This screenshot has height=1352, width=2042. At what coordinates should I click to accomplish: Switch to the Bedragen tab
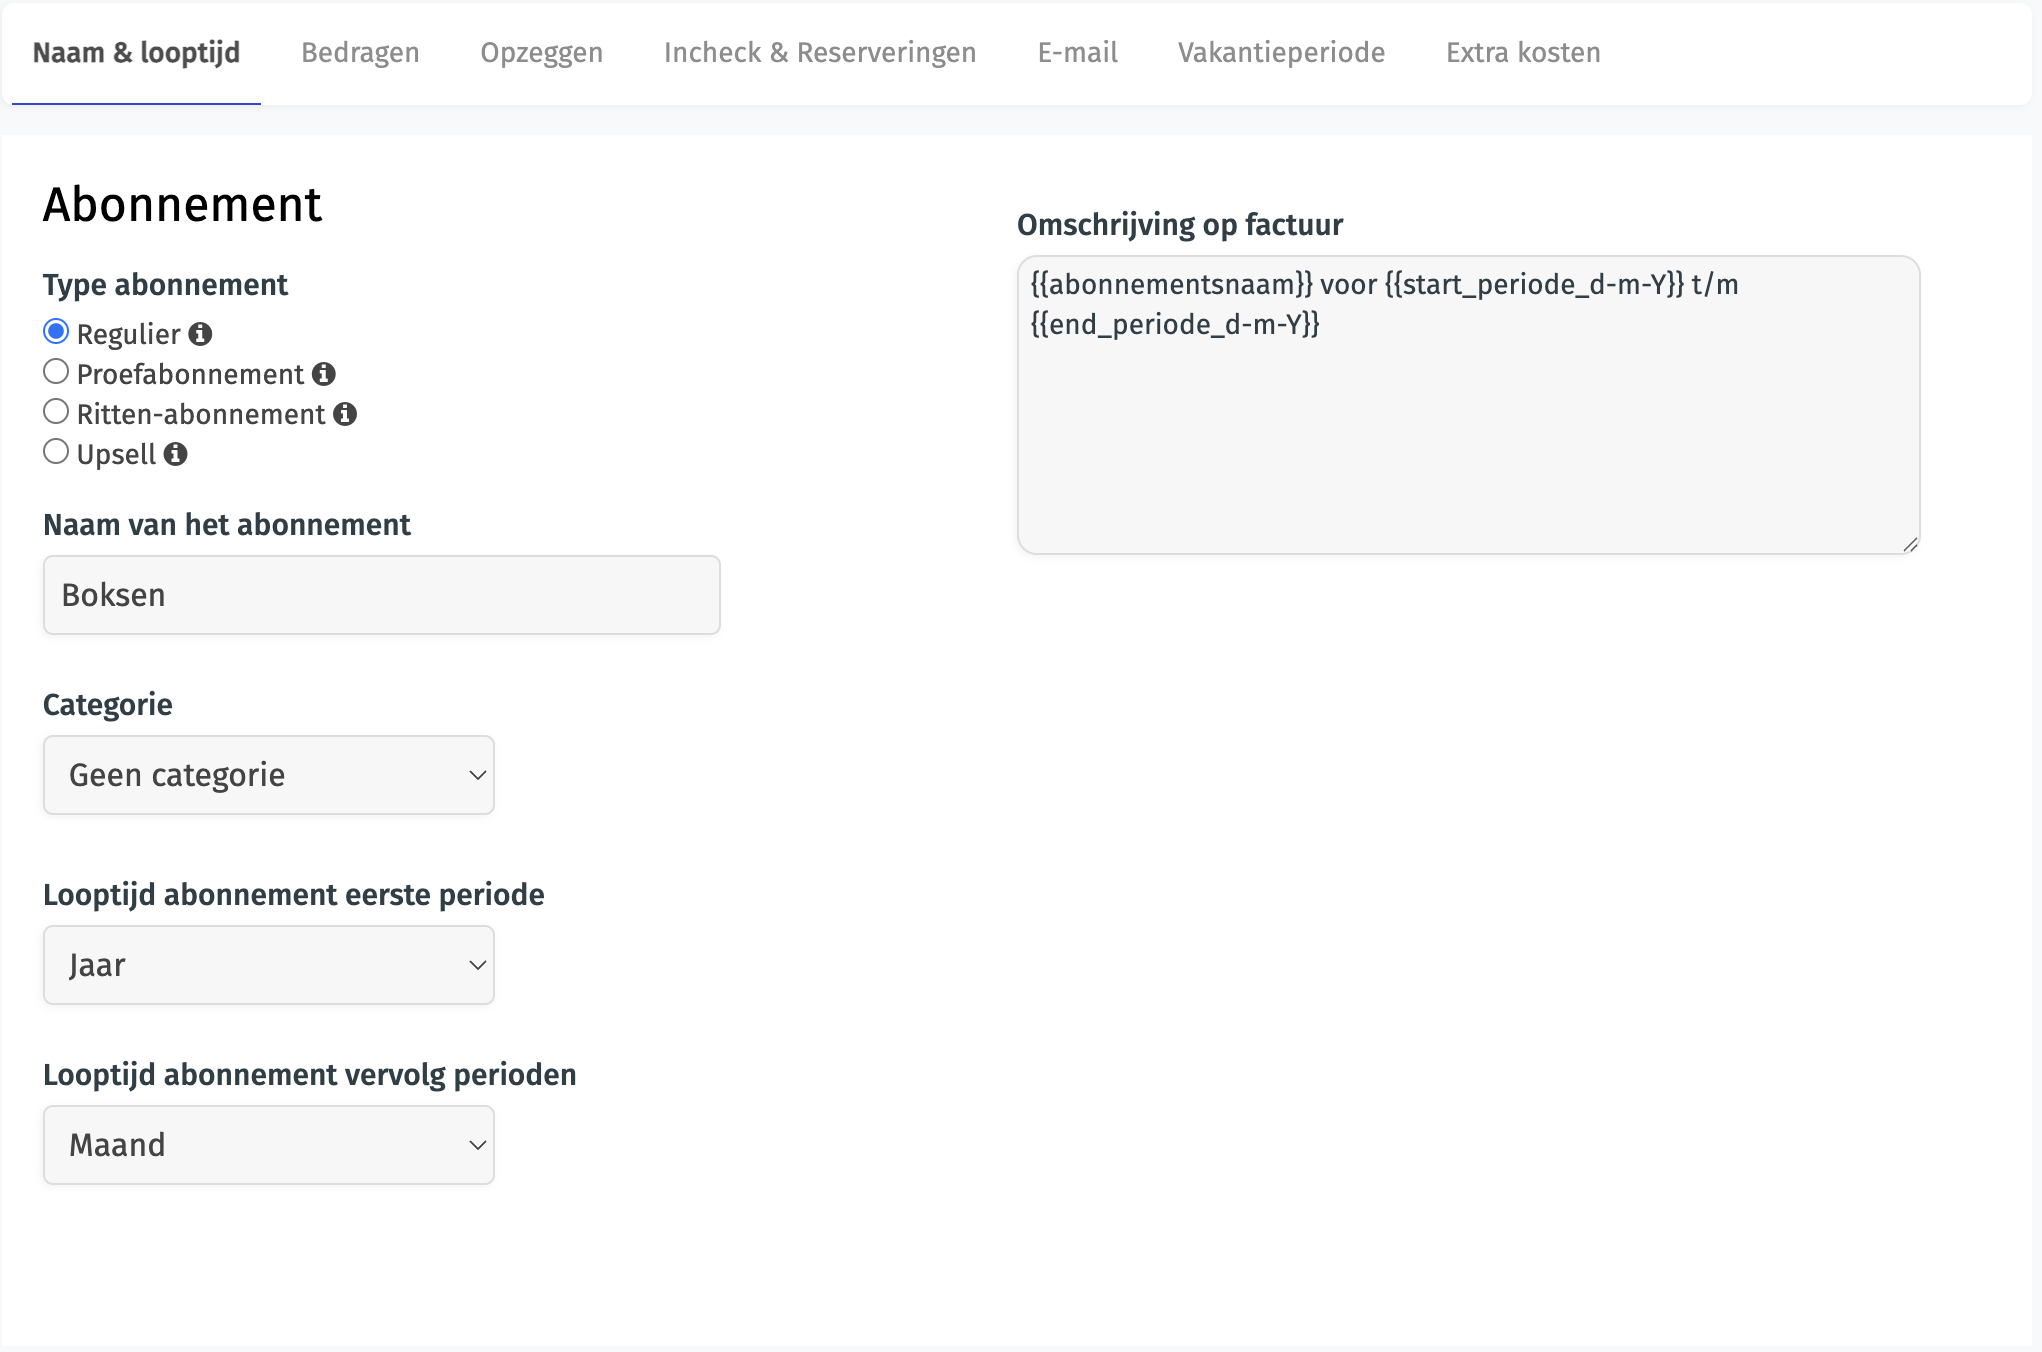pos(360,53)
